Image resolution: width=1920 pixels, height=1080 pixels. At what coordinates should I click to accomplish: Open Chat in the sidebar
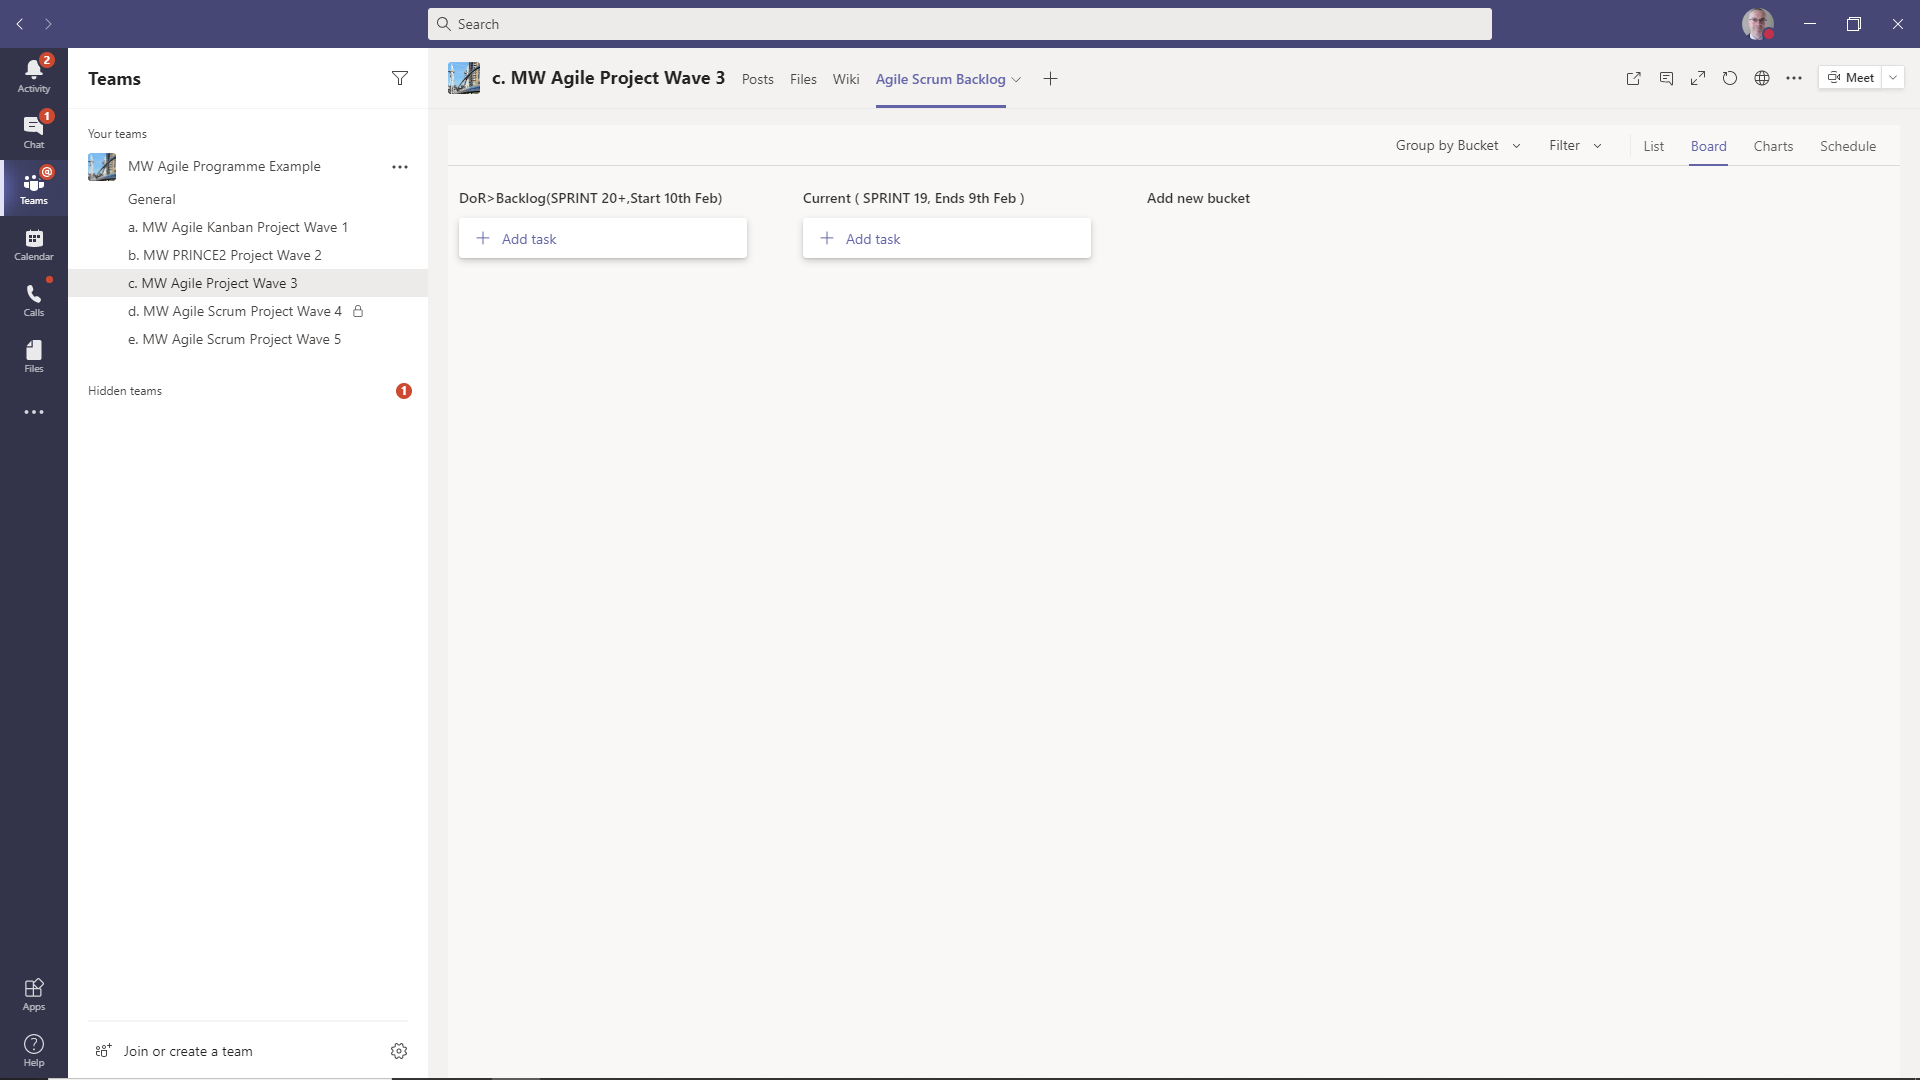33,131
